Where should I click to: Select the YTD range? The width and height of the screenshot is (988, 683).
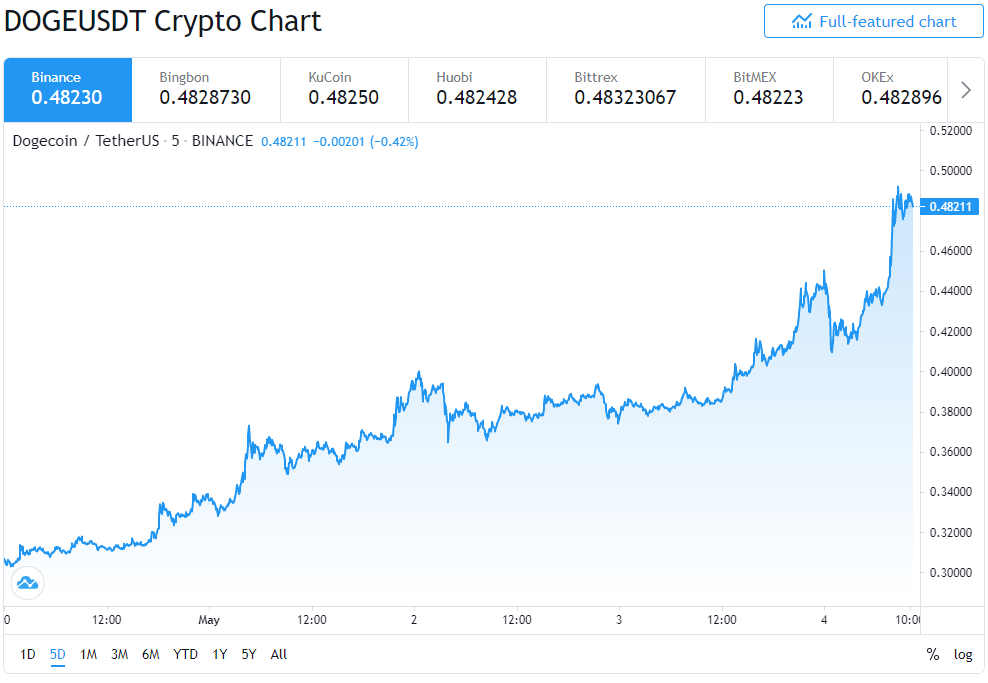(185, 655)
